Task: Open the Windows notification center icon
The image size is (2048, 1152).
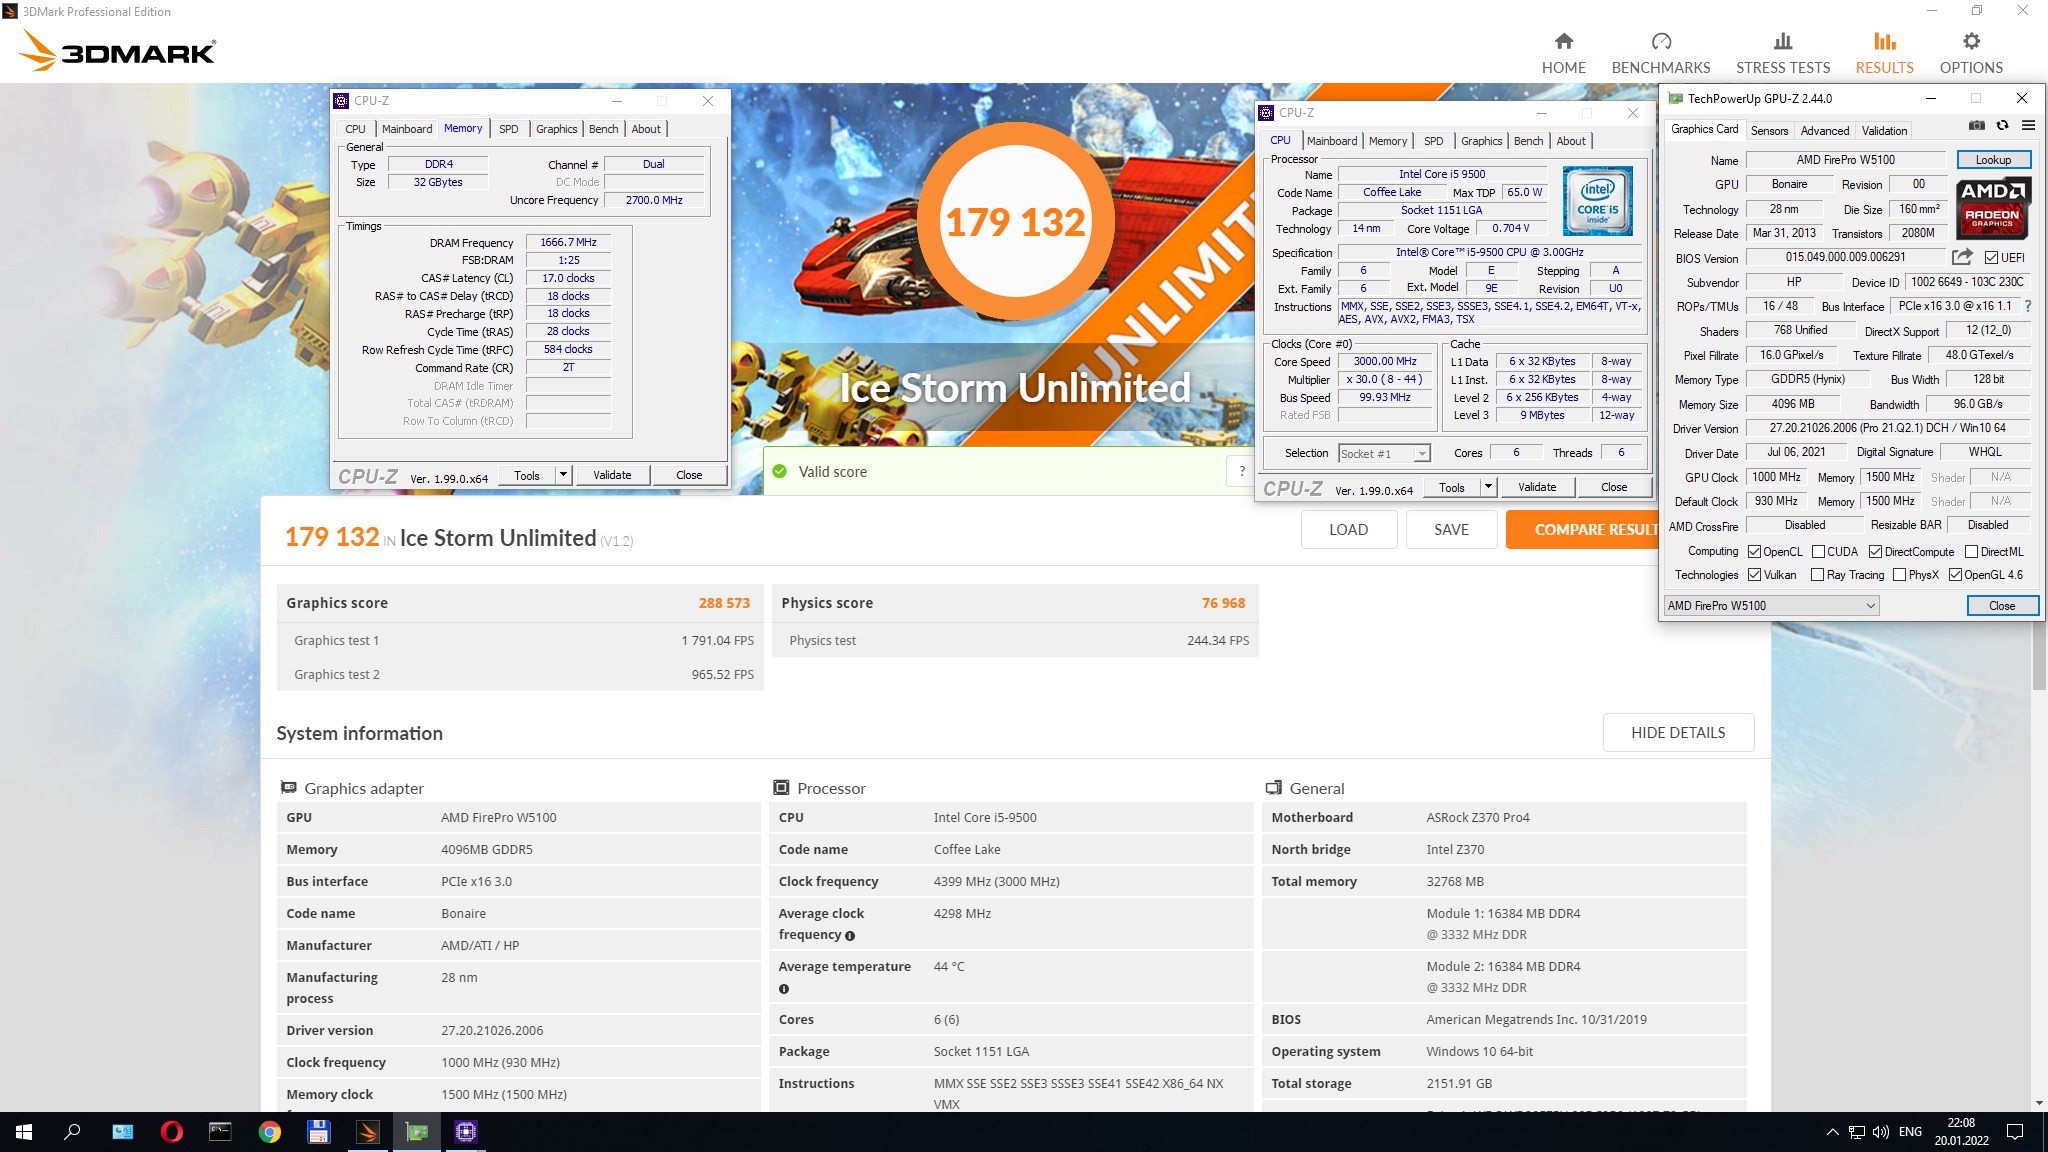Action: pyautogui.click(x=2016, y=1132)
